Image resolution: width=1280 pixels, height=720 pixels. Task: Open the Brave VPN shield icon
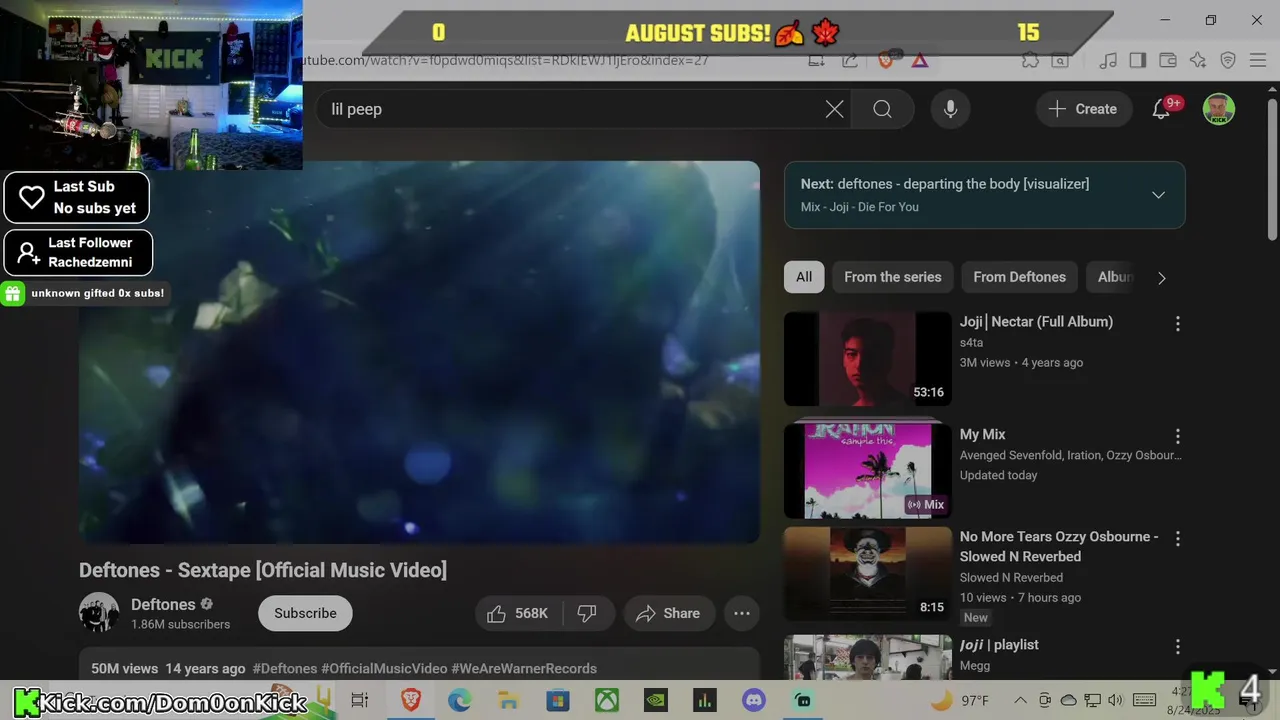[1228, 60]
